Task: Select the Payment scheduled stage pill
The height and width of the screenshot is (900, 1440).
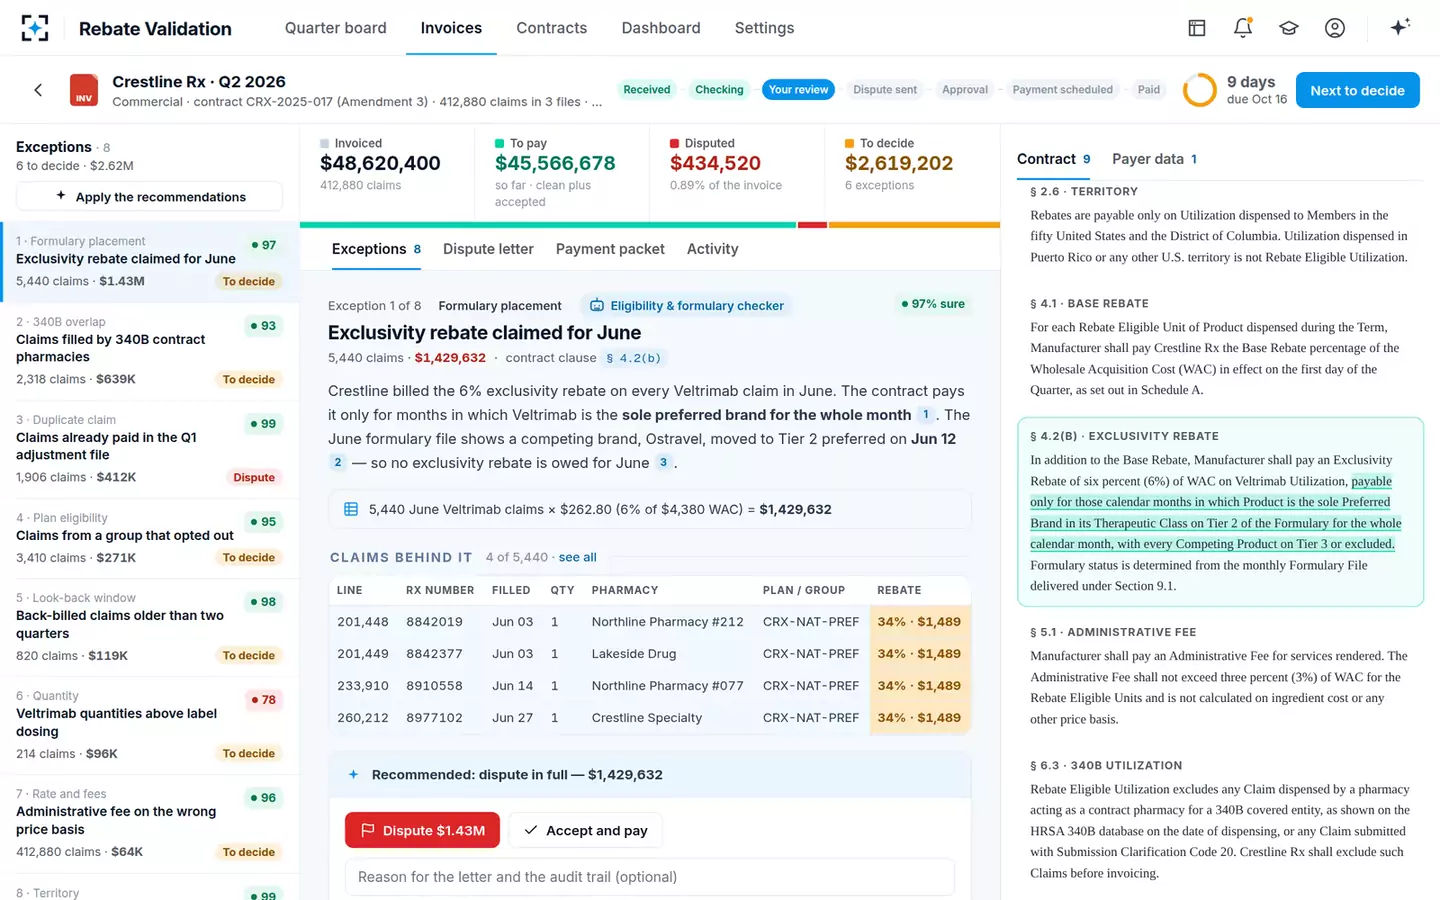Action: [1062, 90]
